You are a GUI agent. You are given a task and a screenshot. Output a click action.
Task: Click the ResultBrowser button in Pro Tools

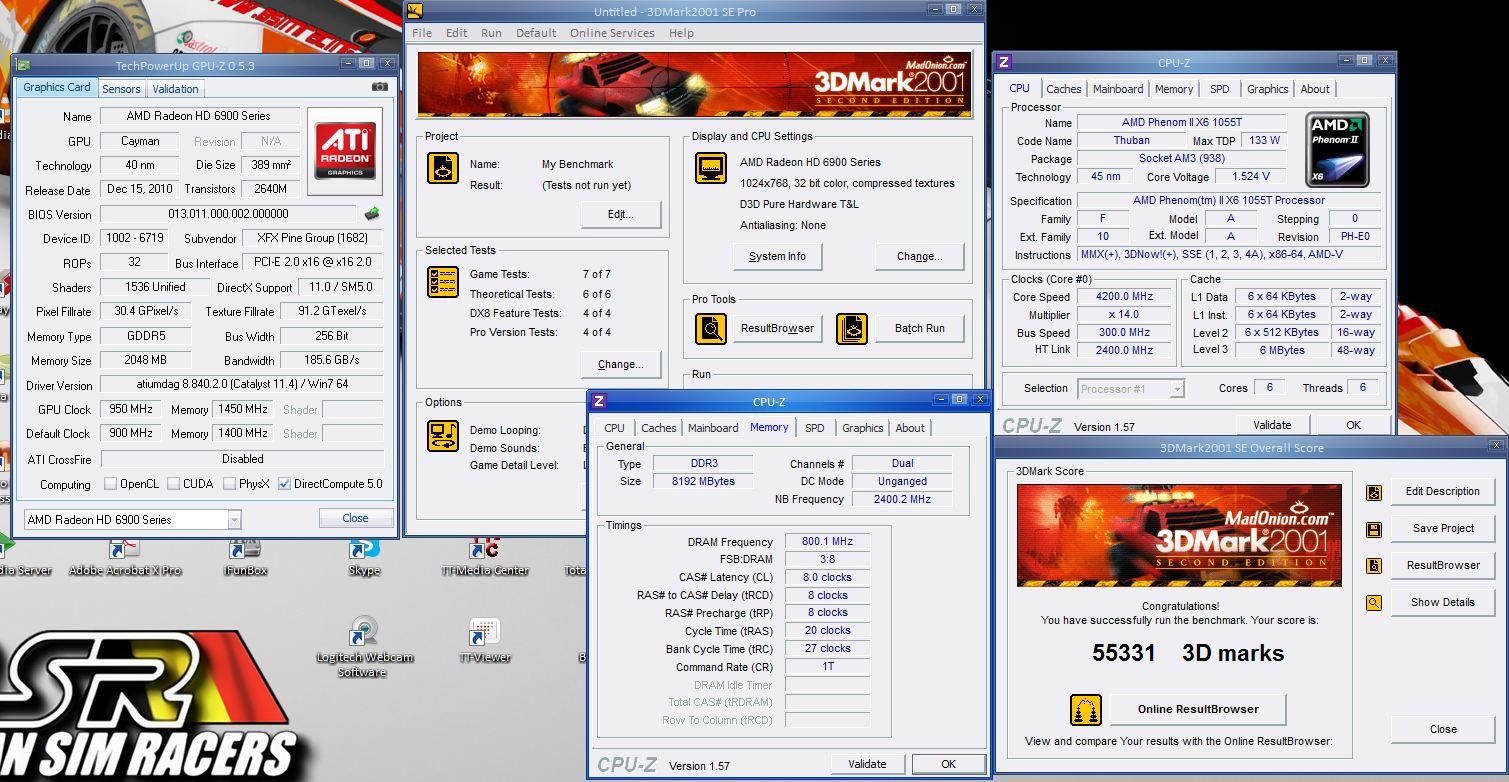tap(778, 328)
